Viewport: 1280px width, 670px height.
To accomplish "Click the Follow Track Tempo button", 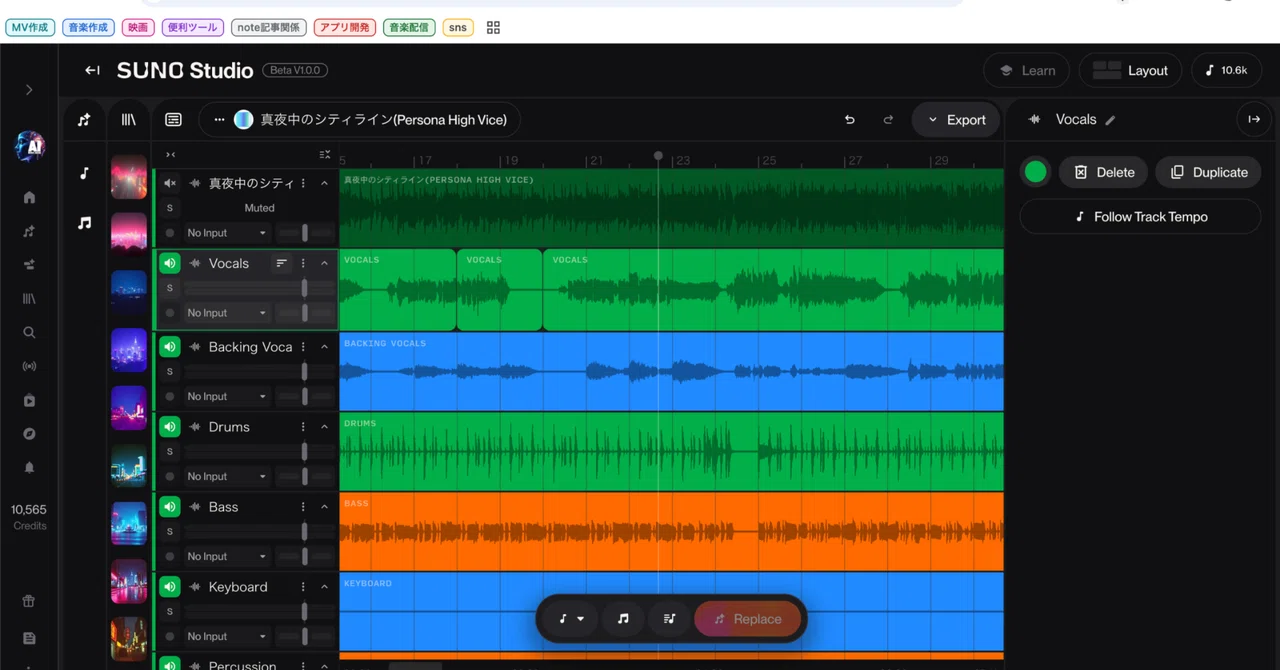I will click(1141, 216).
